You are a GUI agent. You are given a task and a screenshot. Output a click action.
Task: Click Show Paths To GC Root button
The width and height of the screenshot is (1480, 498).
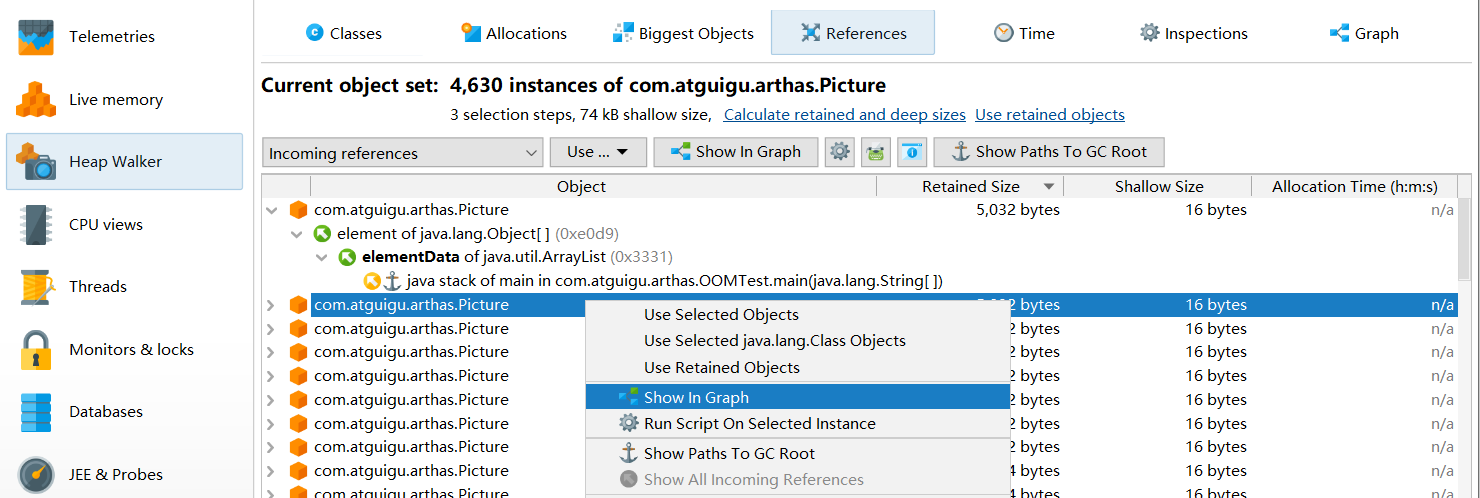pyautogui.click(x=1048, y=152)
